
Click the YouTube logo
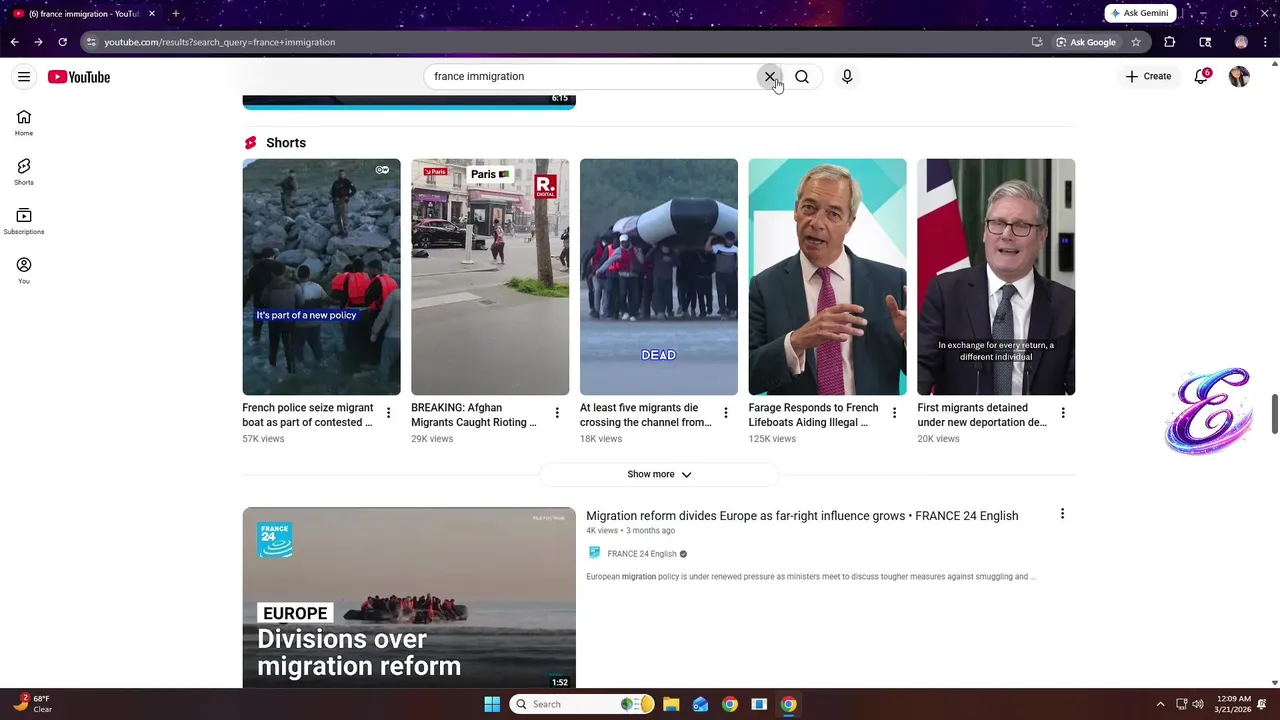click(x=79, y=77)
